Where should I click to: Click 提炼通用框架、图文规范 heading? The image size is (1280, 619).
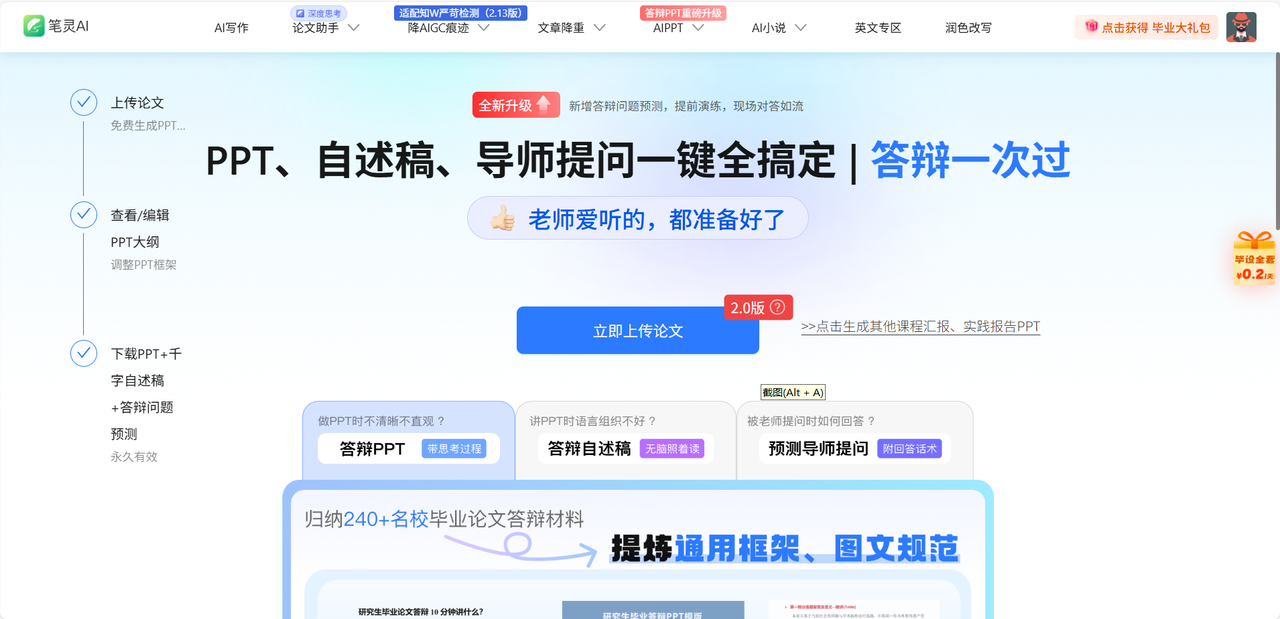coord(785,549)
